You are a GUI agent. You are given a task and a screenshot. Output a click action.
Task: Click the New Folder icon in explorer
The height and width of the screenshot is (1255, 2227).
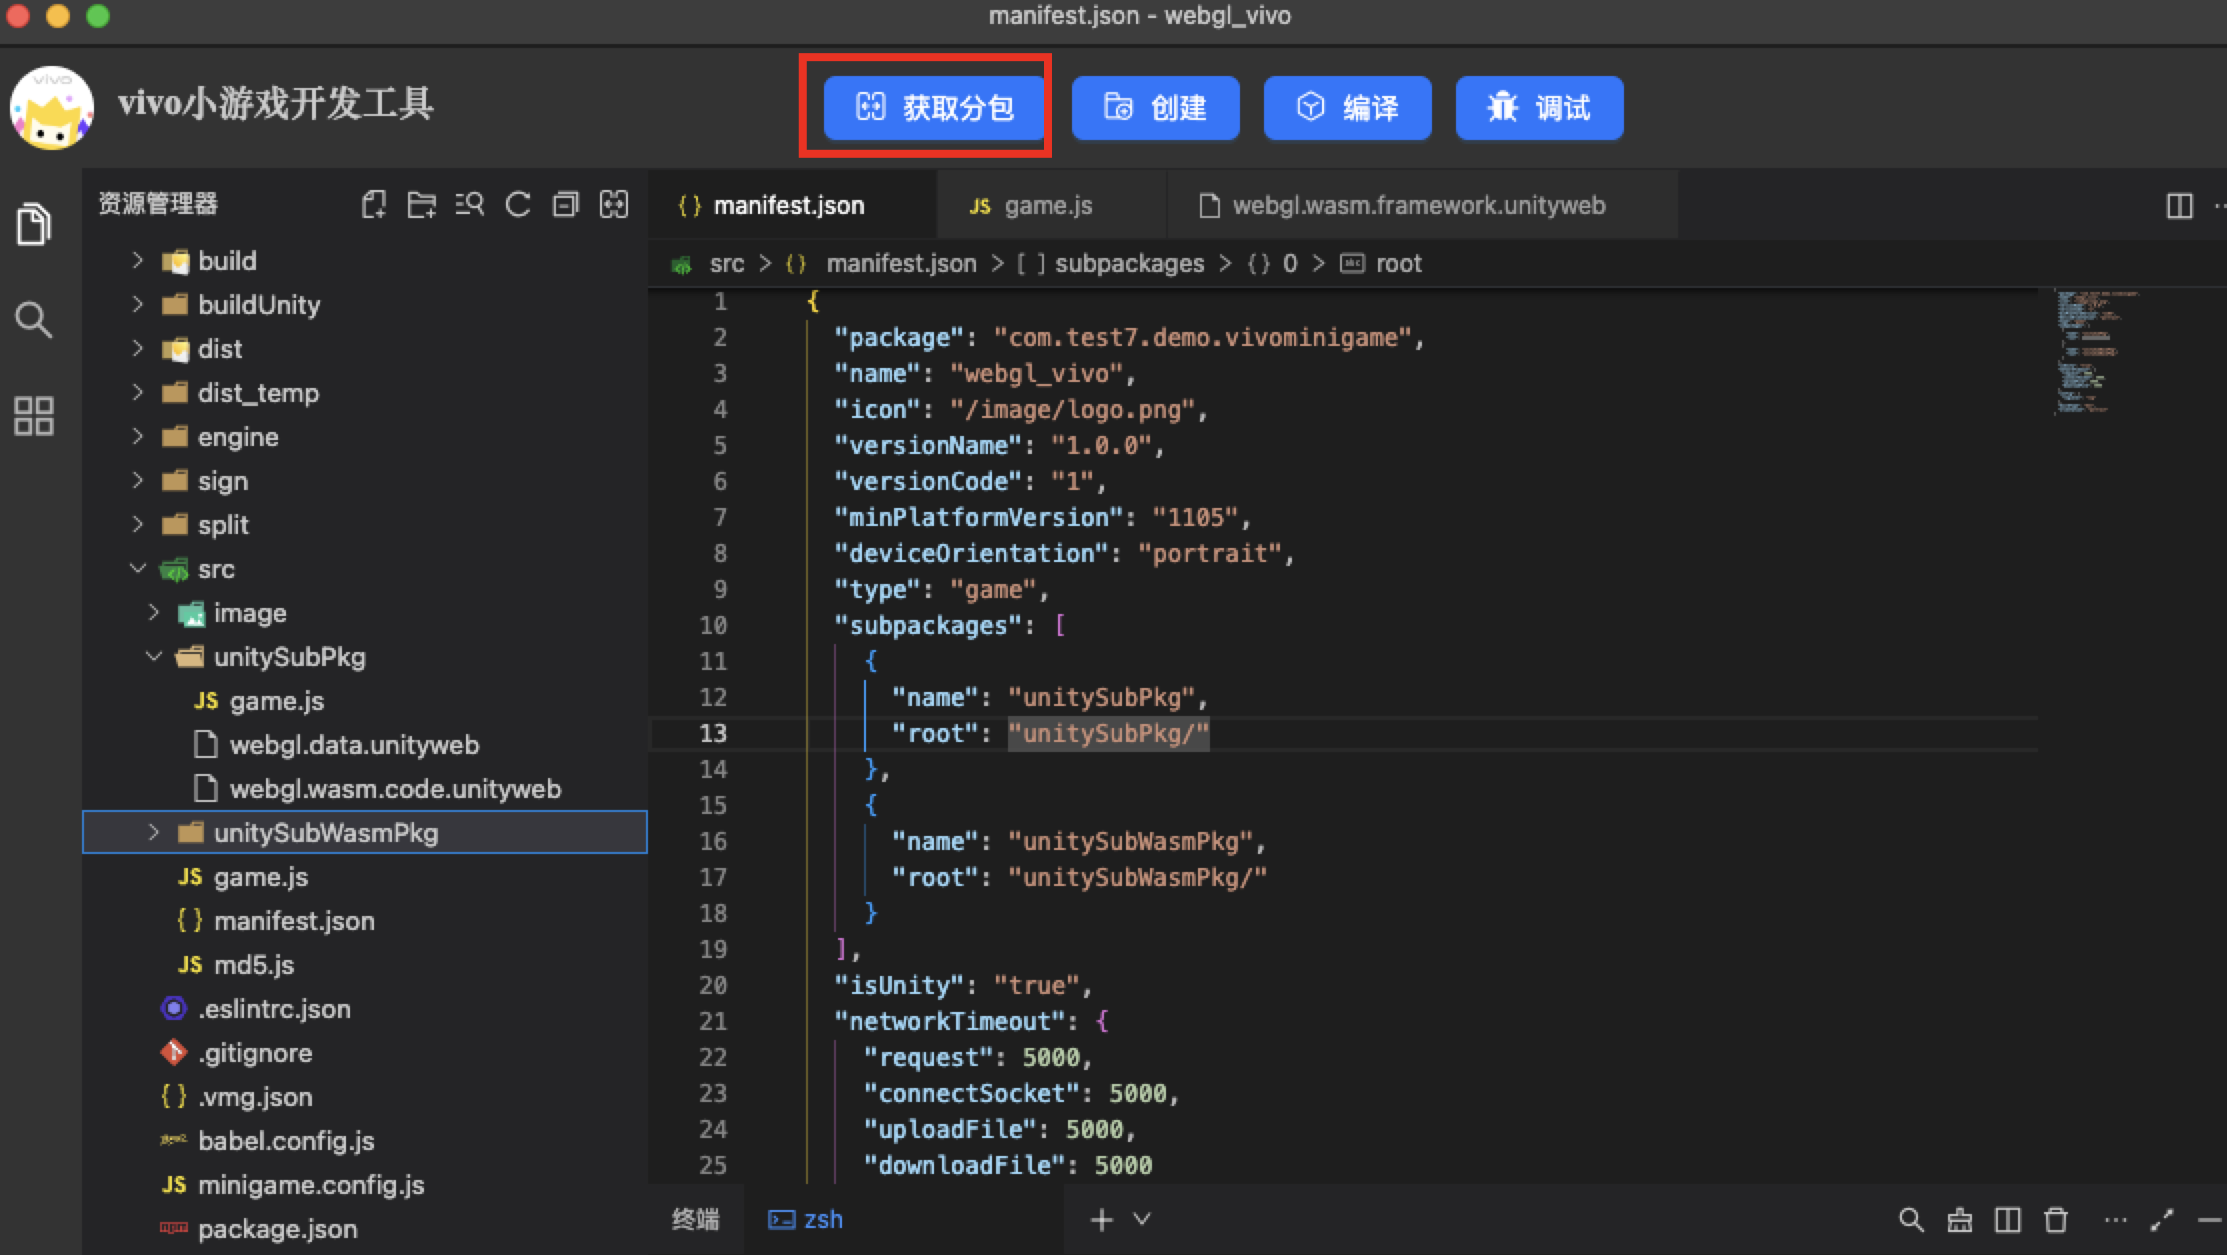422,205
